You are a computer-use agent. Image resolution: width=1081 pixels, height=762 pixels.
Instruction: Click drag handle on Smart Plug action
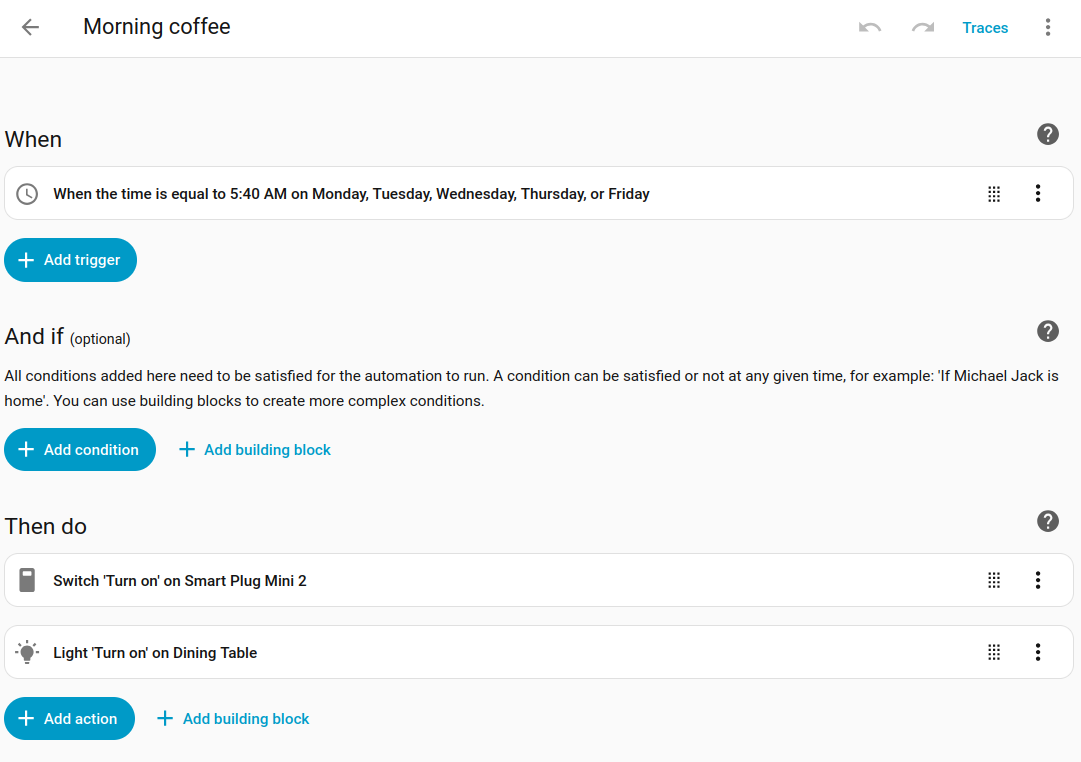click(994, 580)
